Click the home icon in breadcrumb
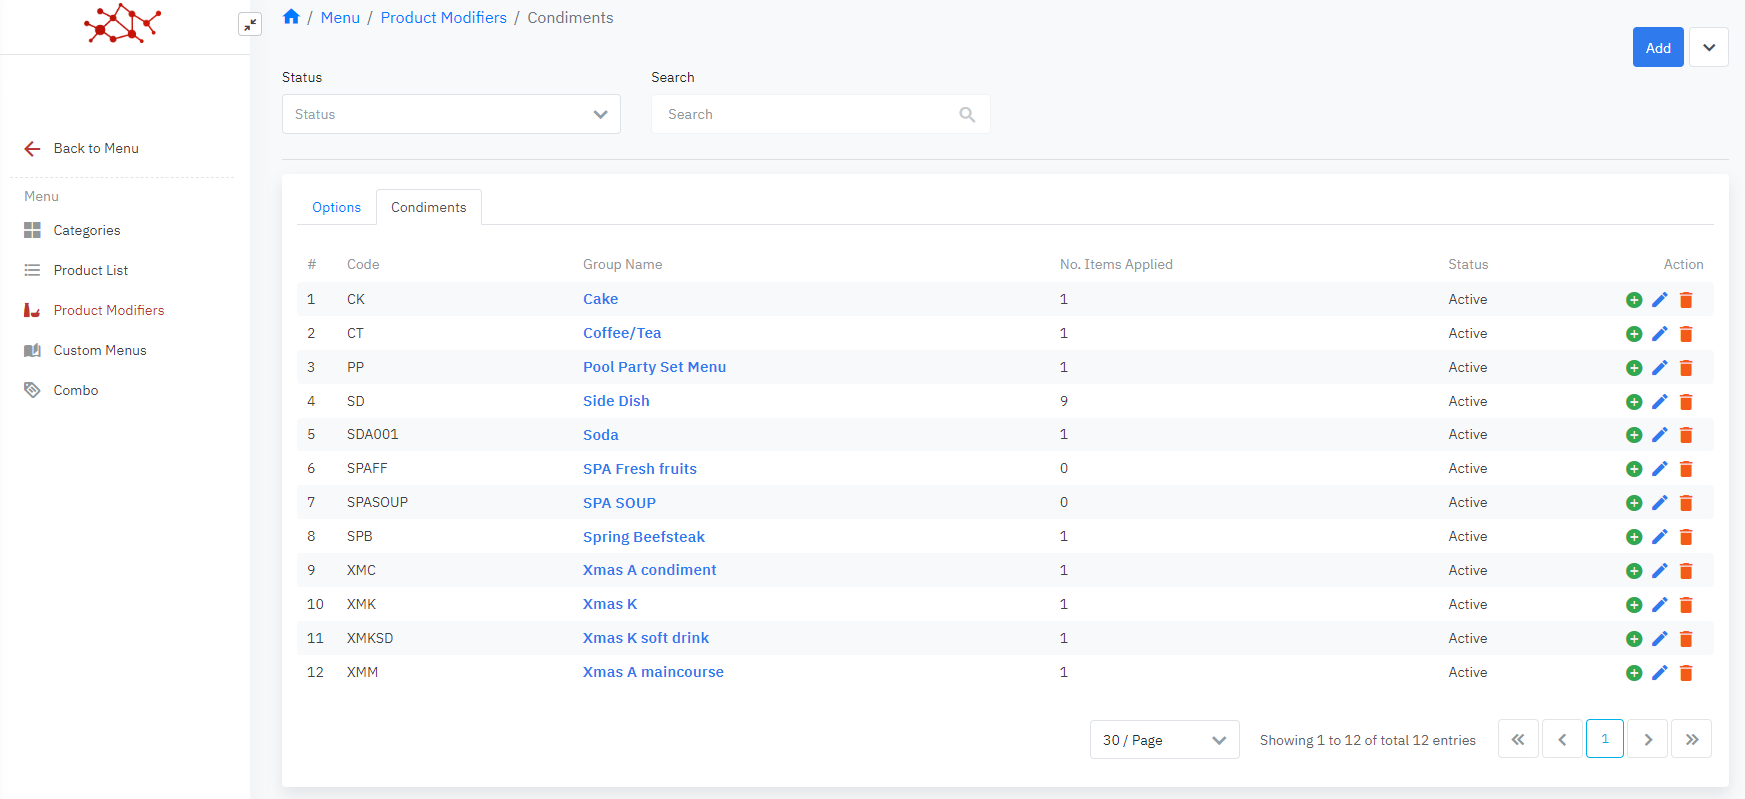 (291, 17)
